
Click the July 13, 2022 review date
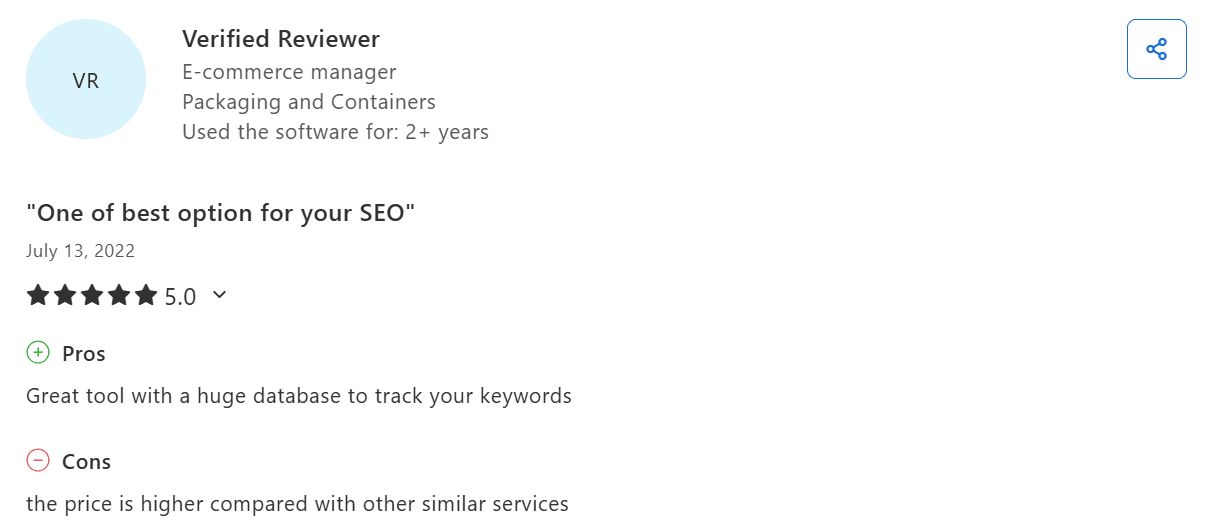80,251
